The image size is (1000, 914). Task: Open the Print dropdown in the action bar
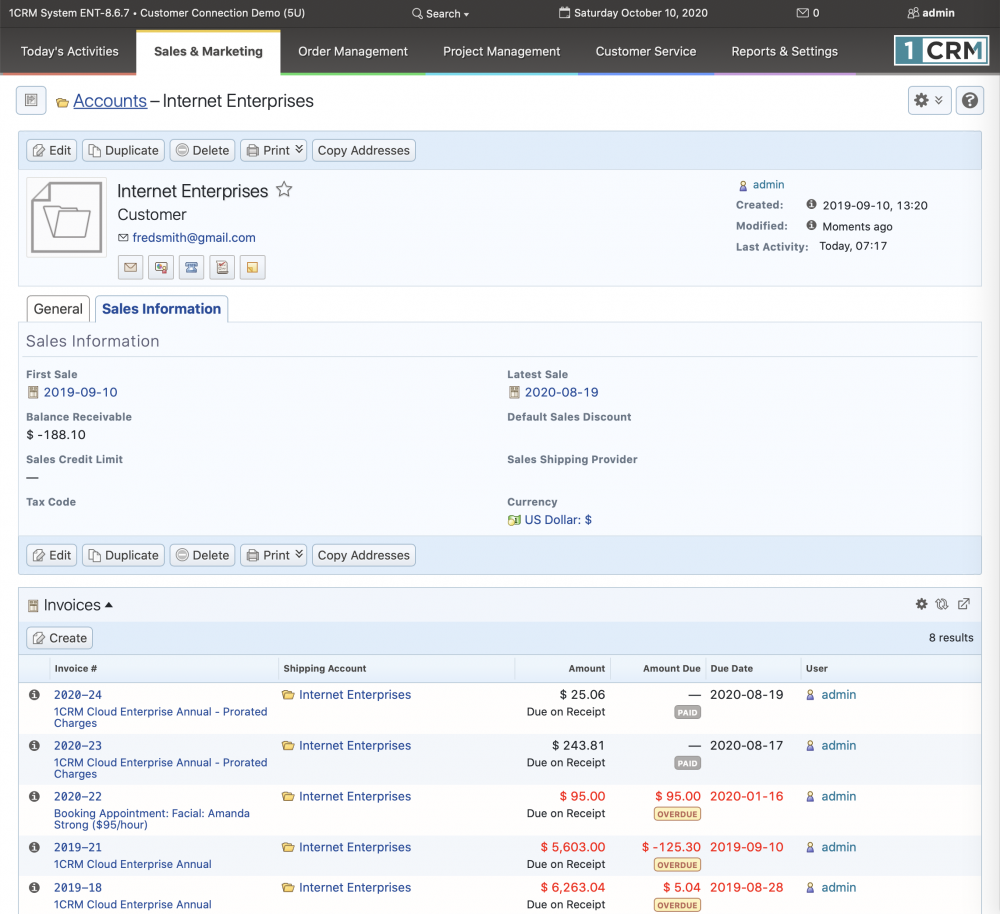click(273, 150)
